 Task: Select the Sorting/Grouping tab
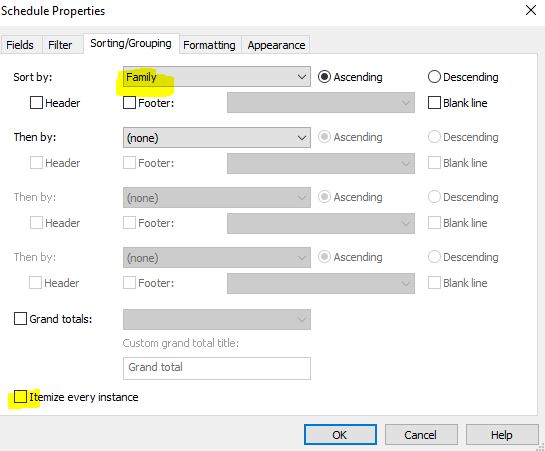[x=131, y=43]
